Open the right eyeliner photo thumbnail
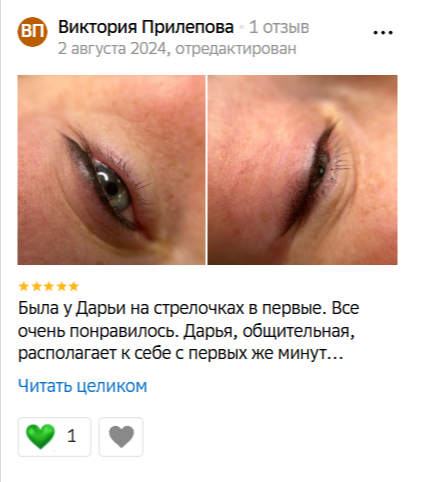The width and height of the screenshot is (422, 482). (x=303, y=170)
